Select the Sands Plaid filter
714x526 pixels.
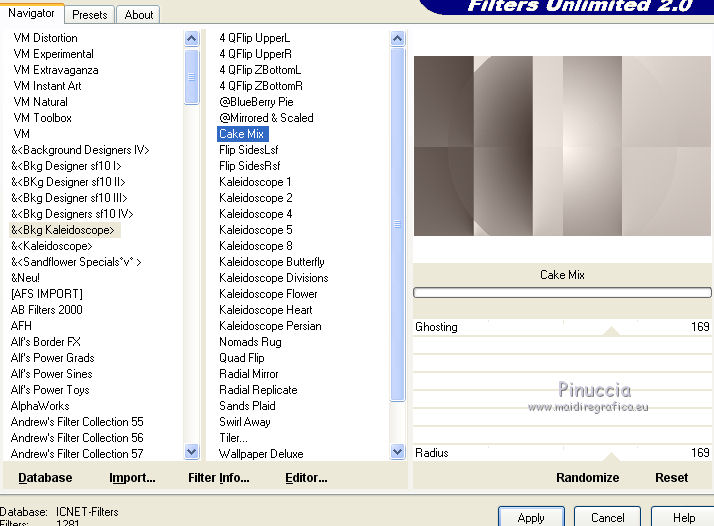pos(247,406)
